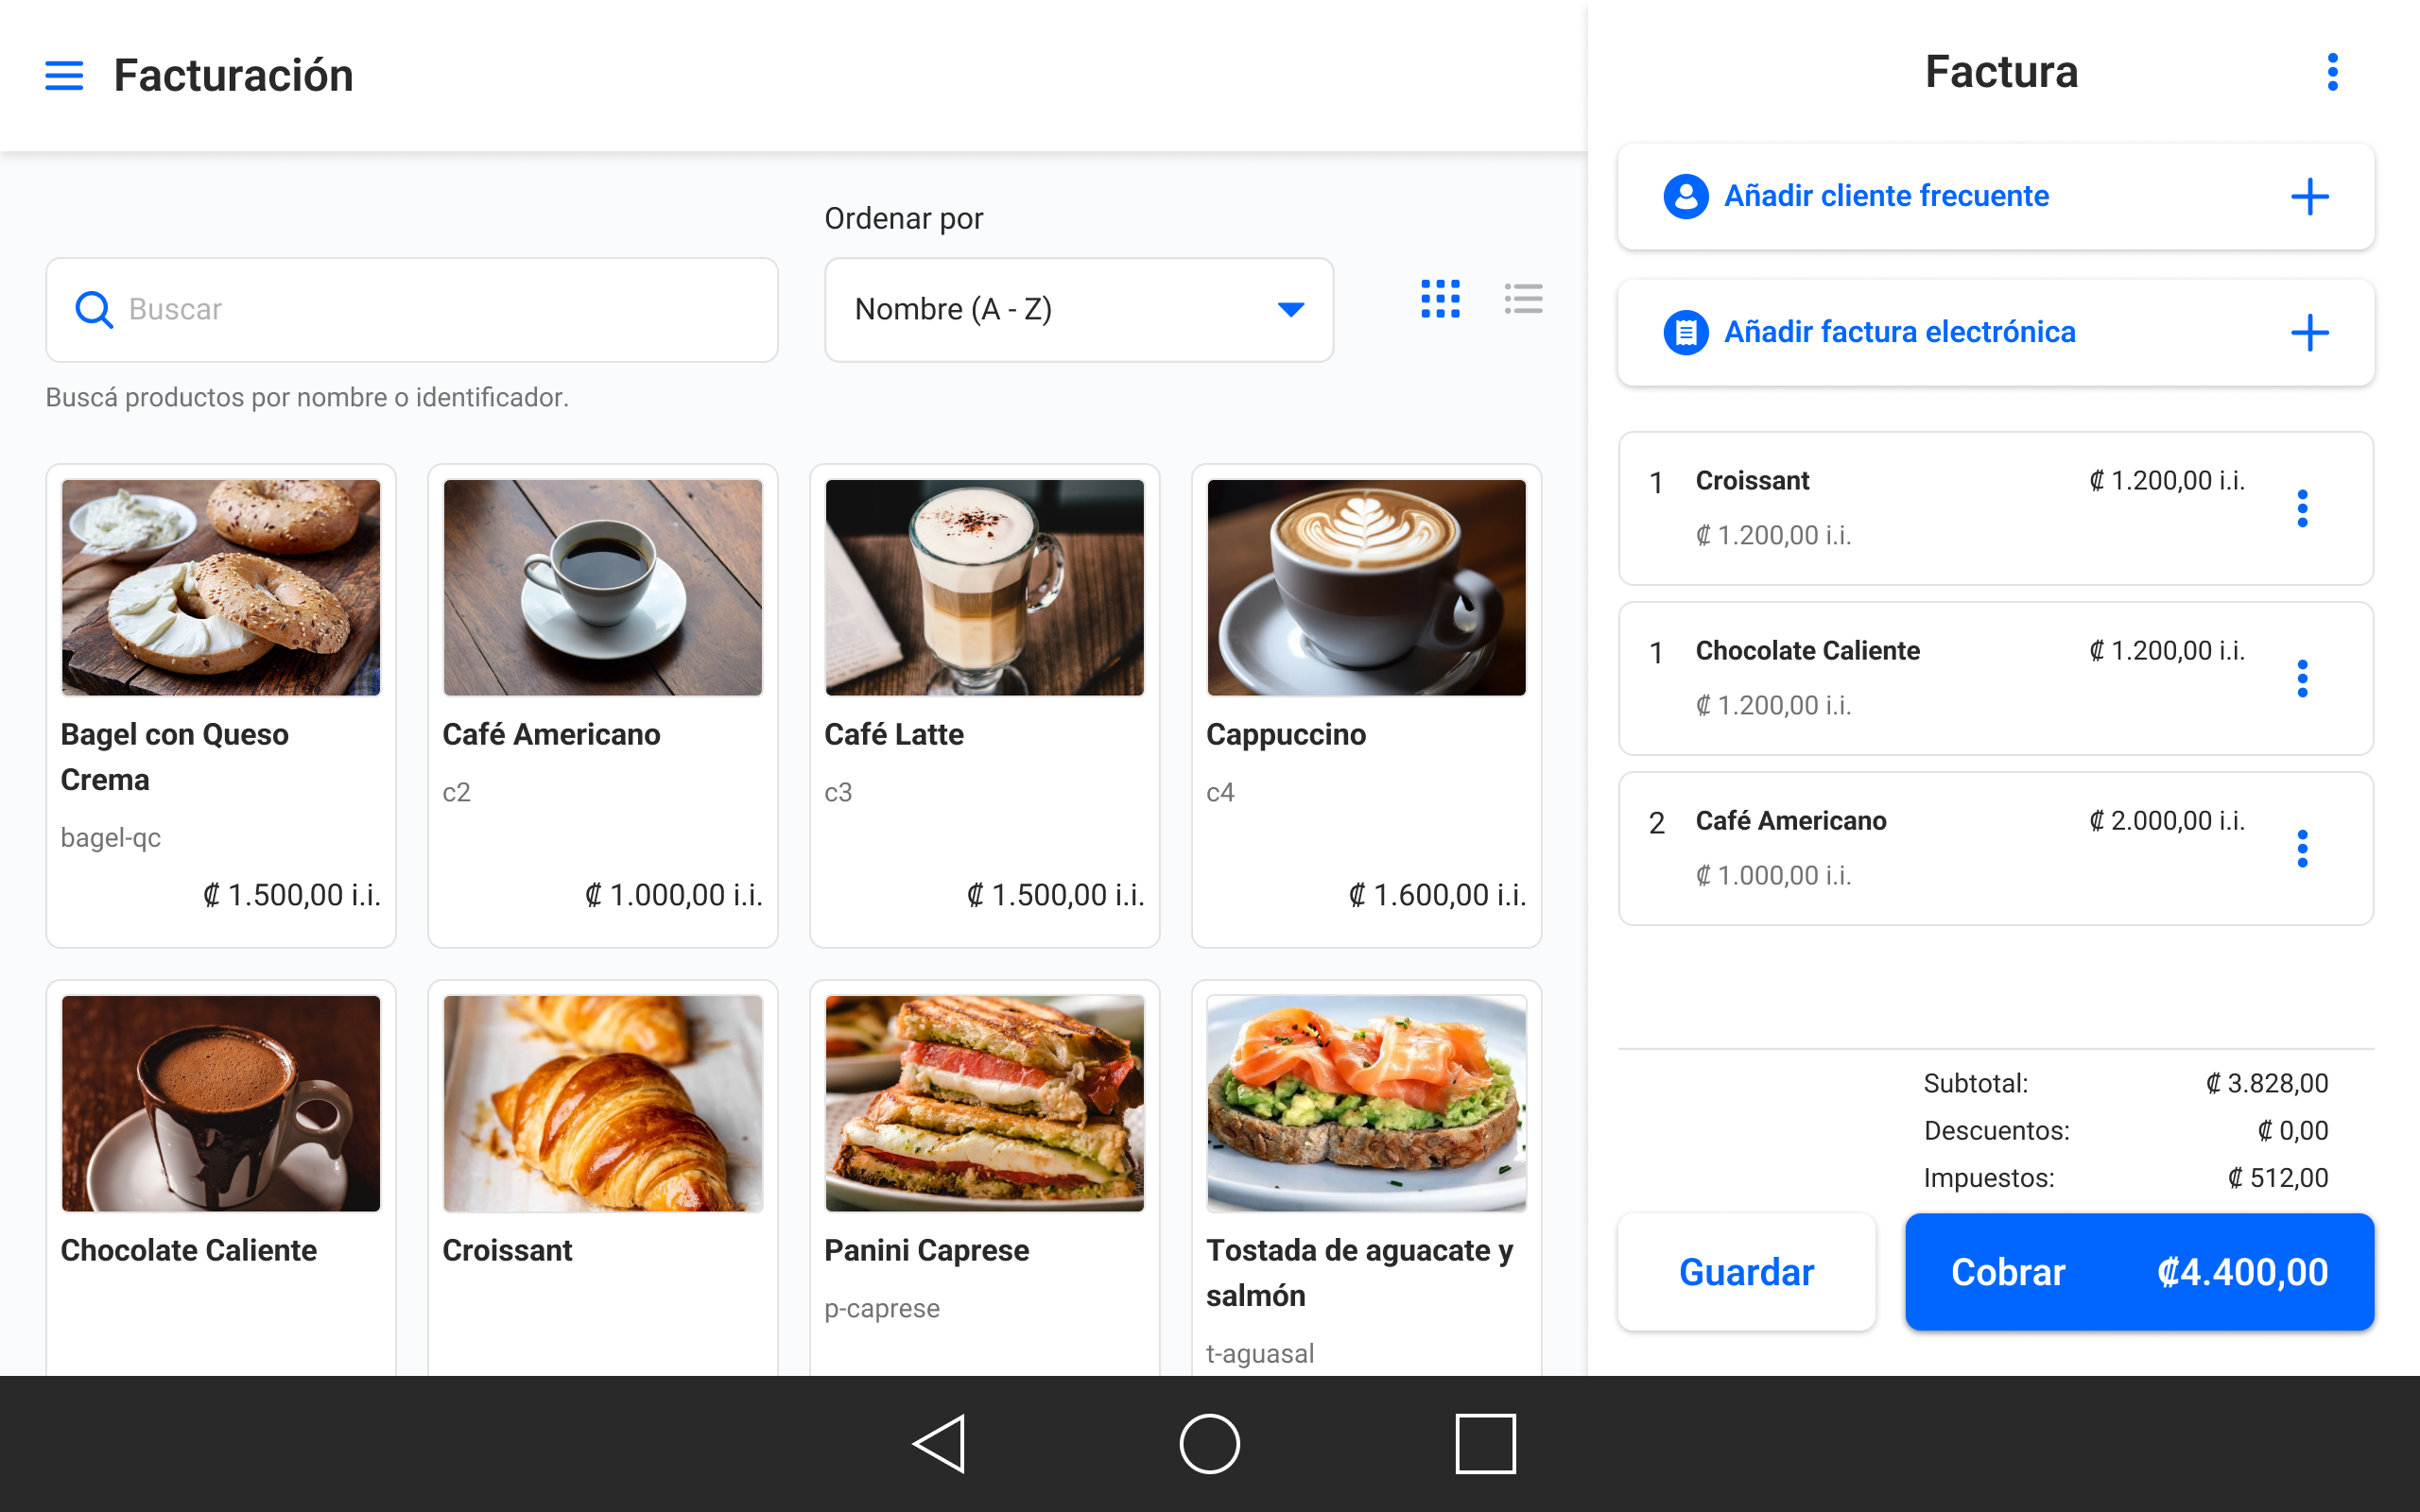Click Añadir factura electrónica

pos(1899,332)
